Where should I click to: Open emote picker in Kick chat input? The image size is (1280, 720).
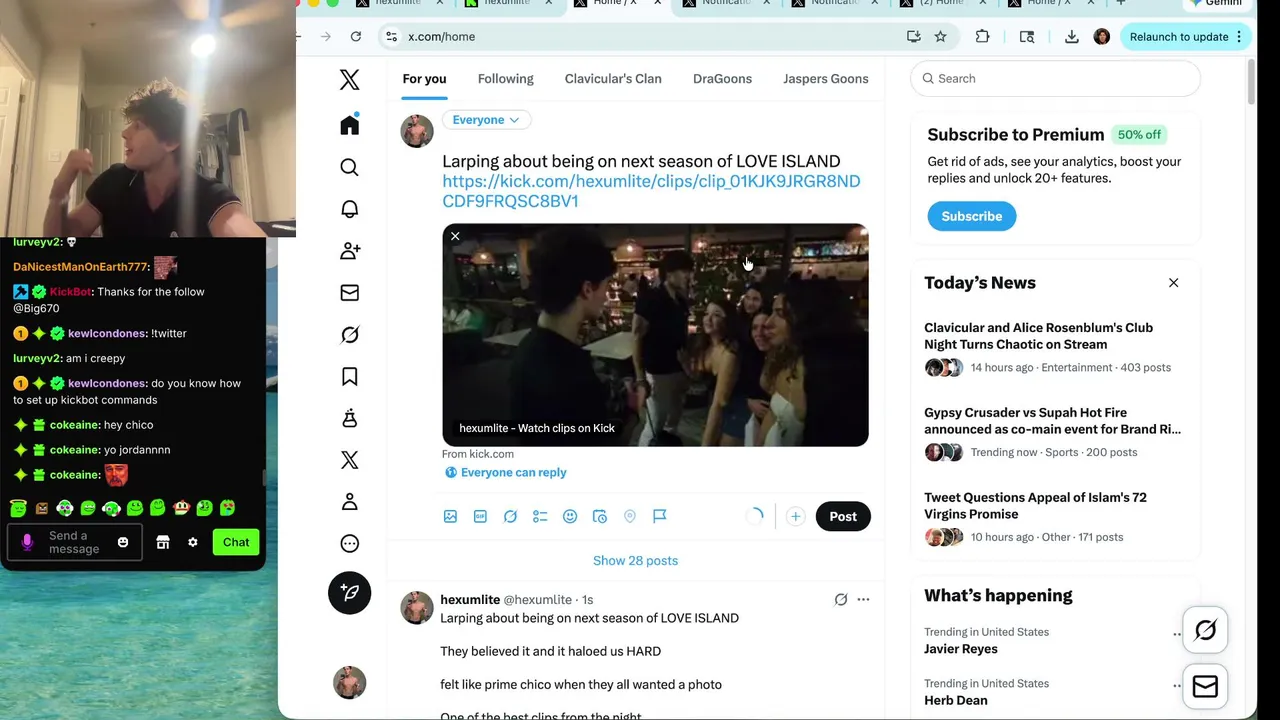(123, 542)
